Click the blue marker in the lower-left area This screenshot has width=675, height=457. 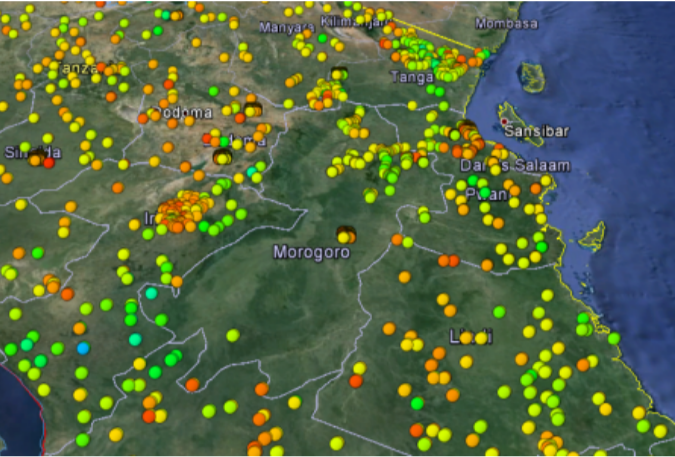(84, 348)
